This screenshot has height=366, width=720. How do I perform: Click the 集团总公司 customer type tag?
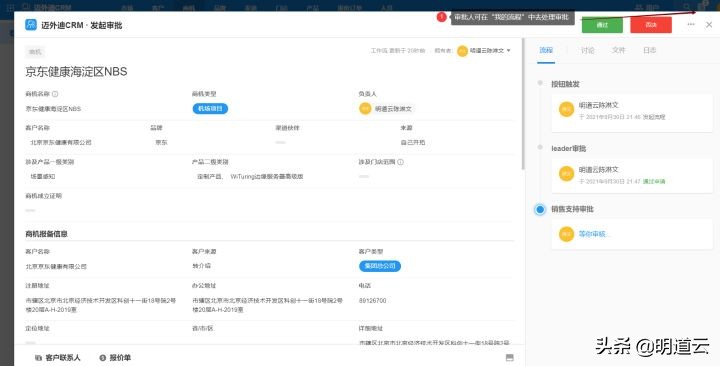[x=380, y=266]
